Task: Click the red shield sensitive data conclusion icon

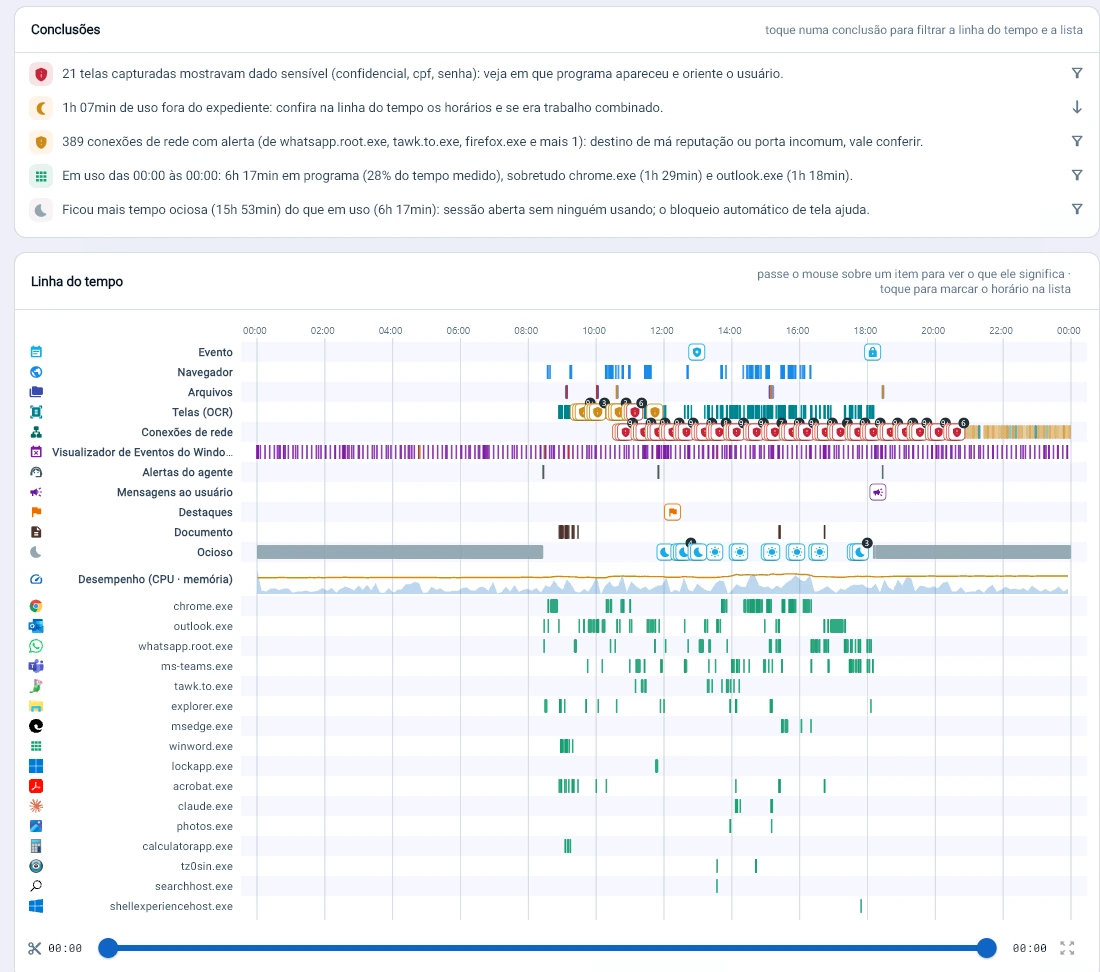Action: click(x=41, y=74)
